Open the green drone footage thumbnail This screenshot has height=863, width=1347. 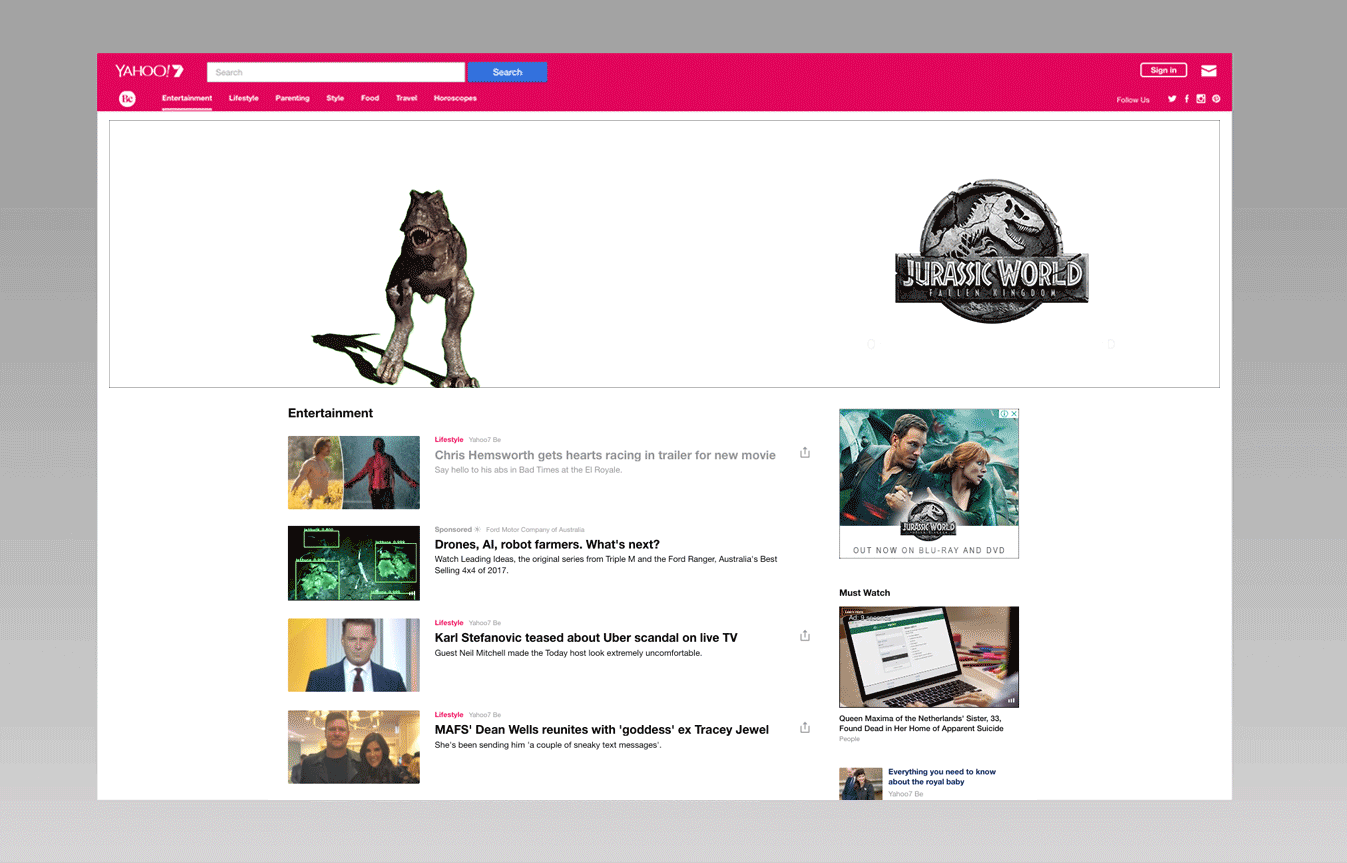coord(354,563)
